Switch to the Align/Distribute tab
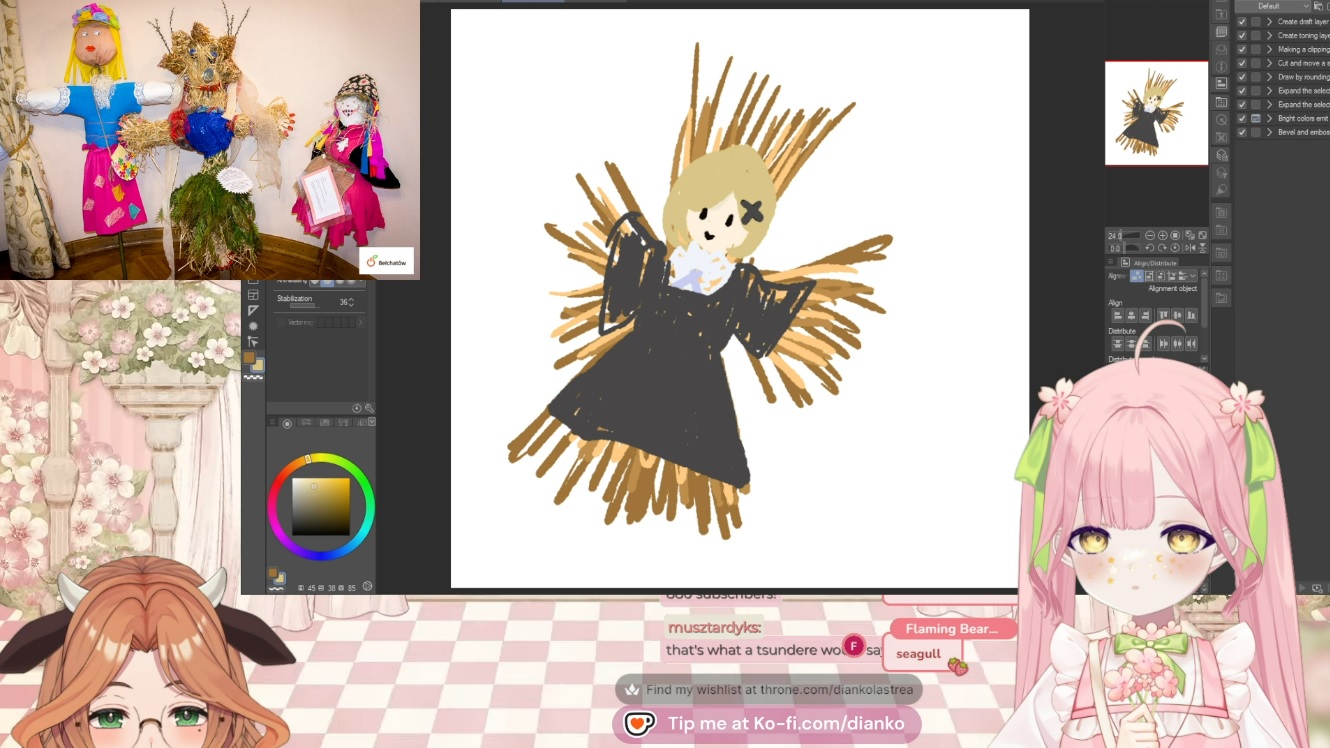The image size is (1330, 748). [1148, 262]
